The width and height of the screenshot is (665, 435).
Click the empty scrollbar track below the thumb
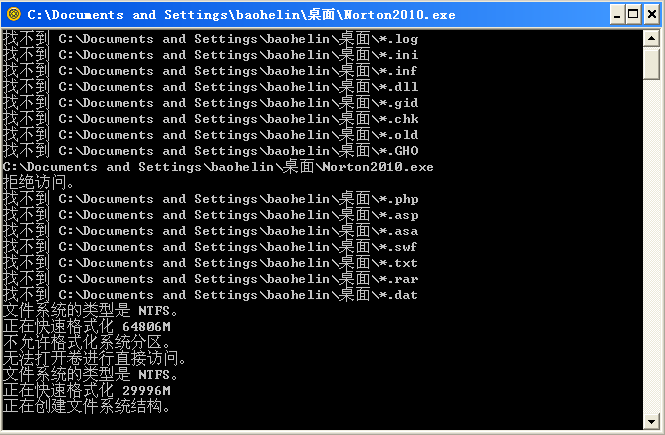point(651,250)
